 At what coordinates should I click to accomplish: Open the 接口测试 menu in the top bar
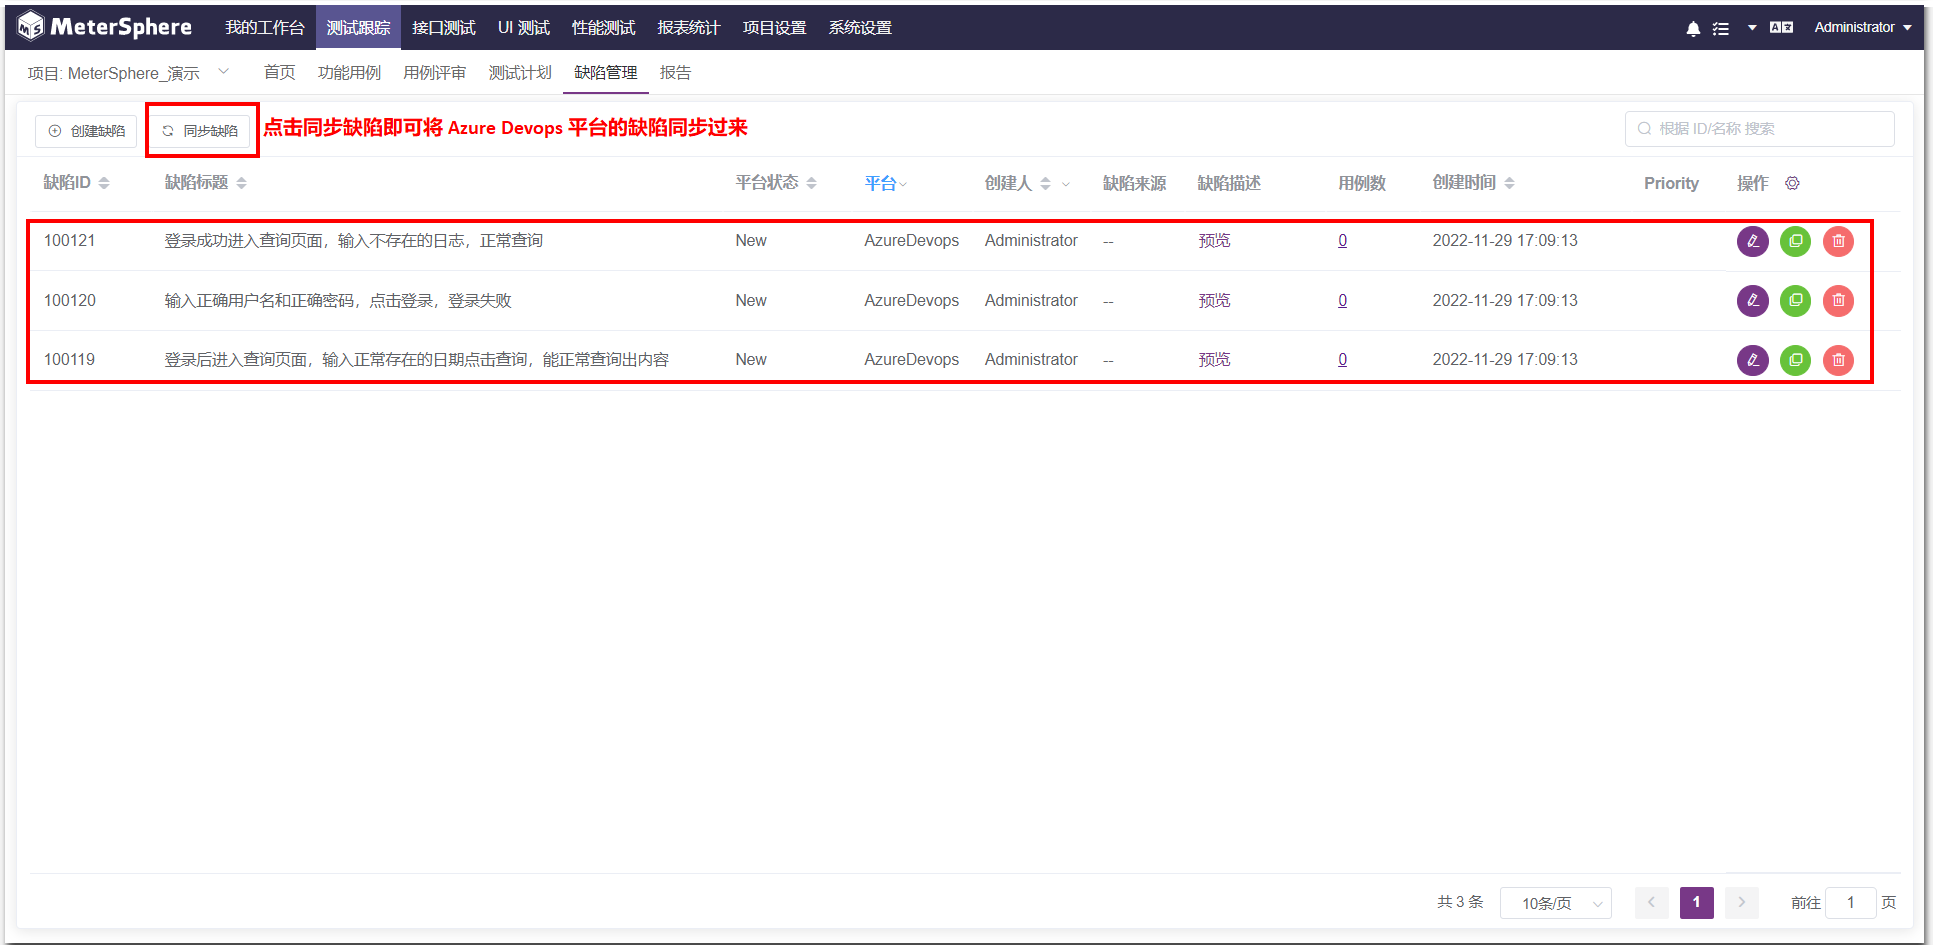(443, 27)
